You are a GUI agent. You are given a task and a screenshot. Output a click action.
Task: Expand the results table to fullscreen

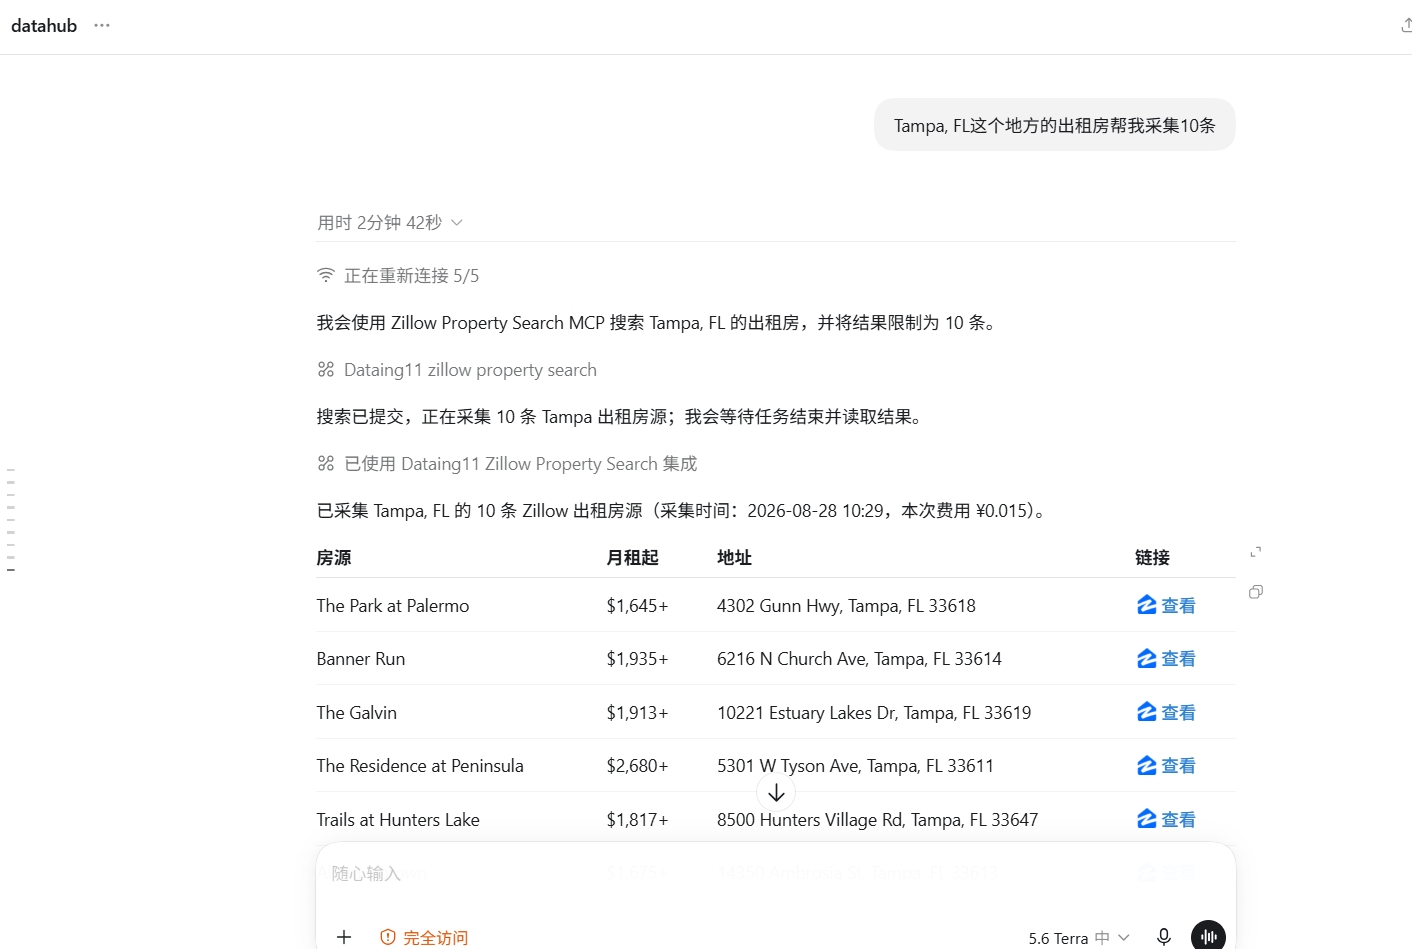point(1256,552)
